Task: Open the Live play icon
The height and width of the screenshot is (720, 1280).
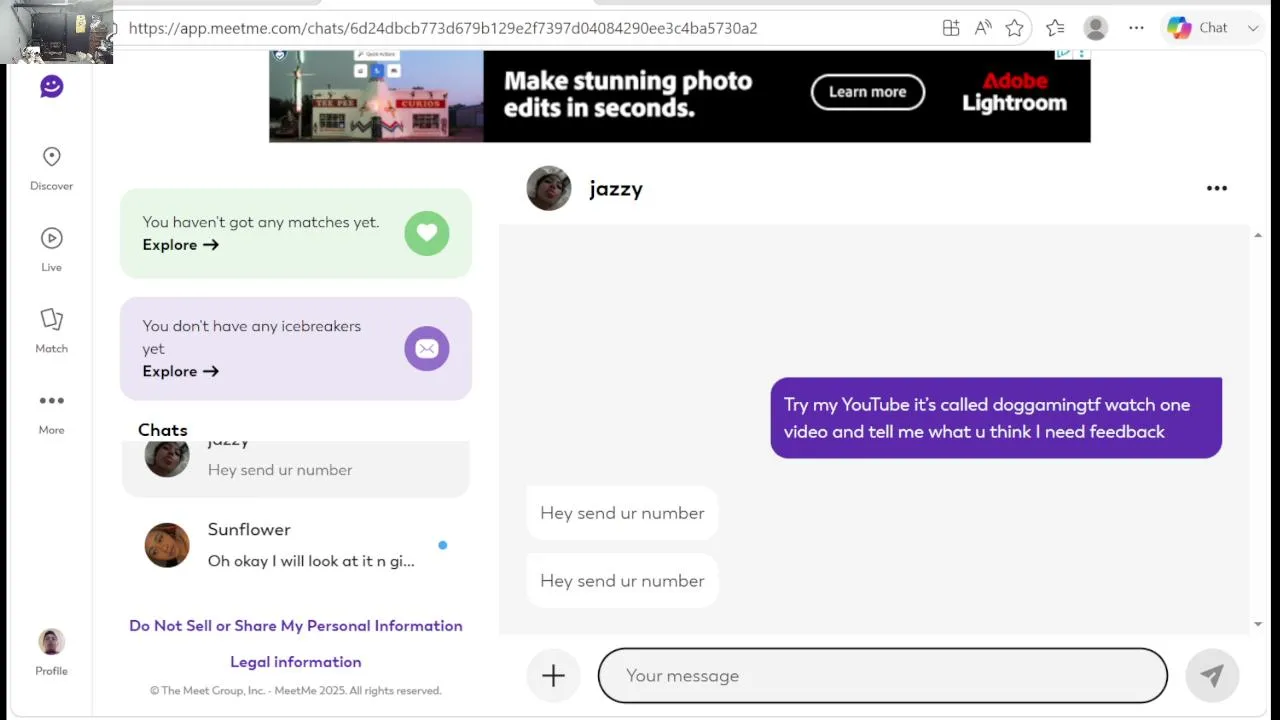Action: (x=52, y=238)
